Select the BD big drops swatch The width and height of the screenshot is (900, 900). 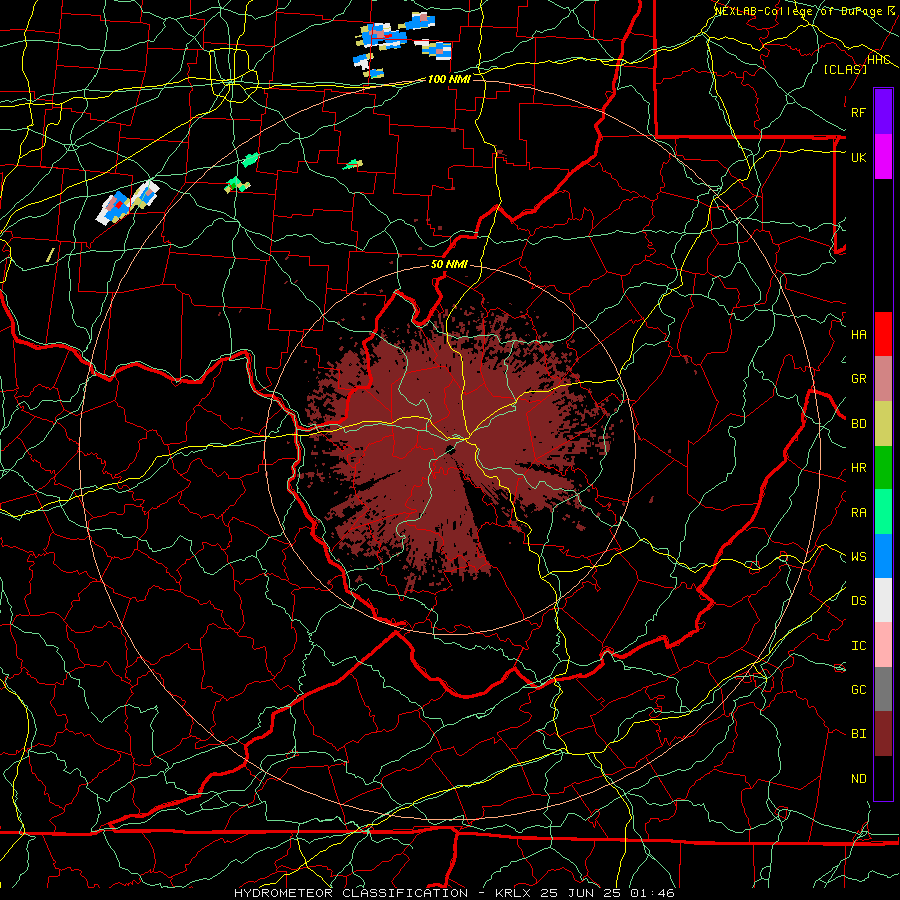click(x=883, y=423)
